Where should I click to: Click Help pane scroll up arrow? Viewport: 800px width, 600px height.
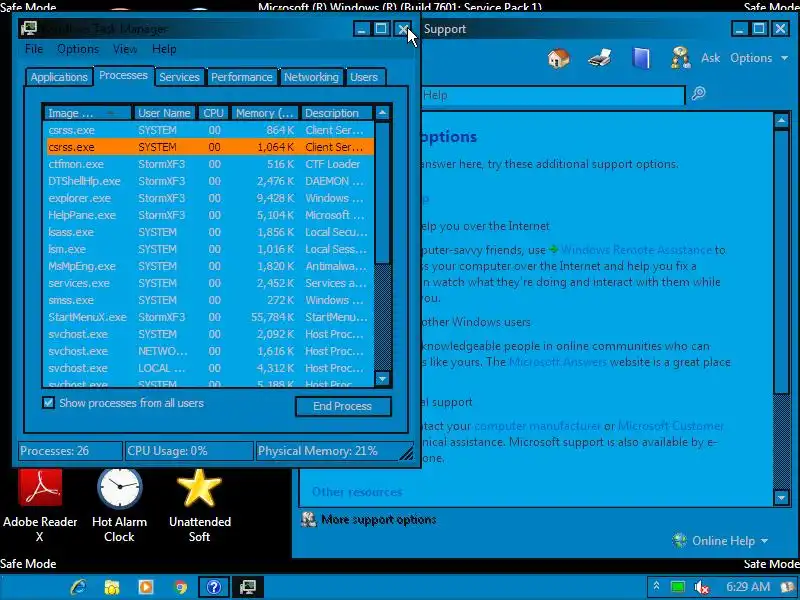781,121
